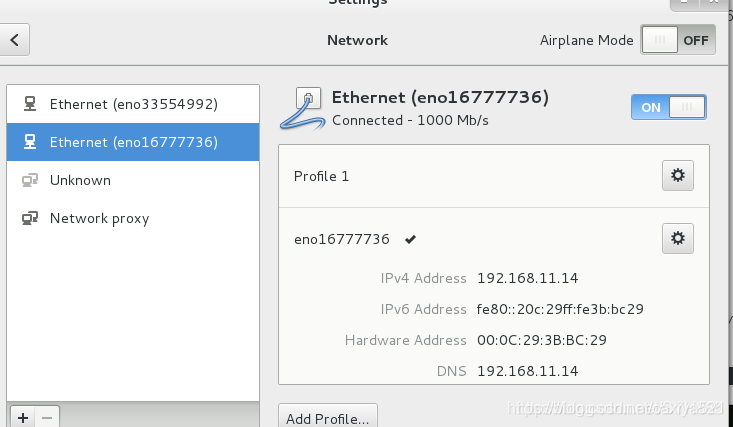
Task: Click the eno16777736 device icon in the sidebar
Action: (x=30, y=142)
